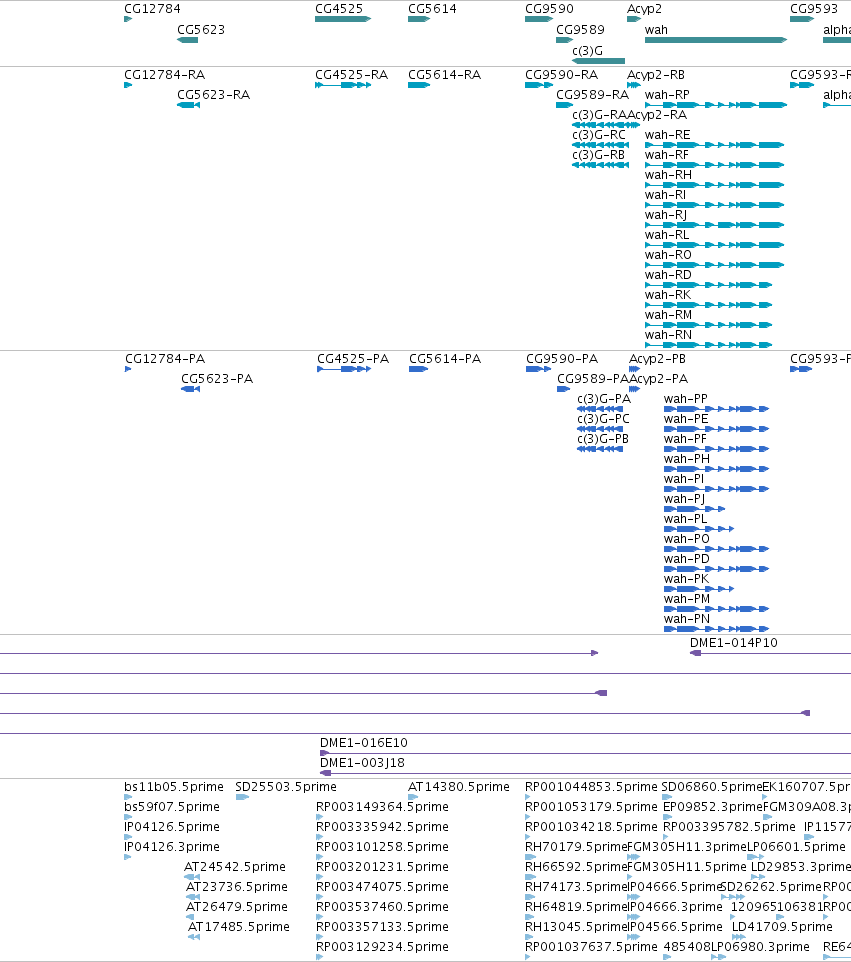Click protein CG9590-PA

562,359
